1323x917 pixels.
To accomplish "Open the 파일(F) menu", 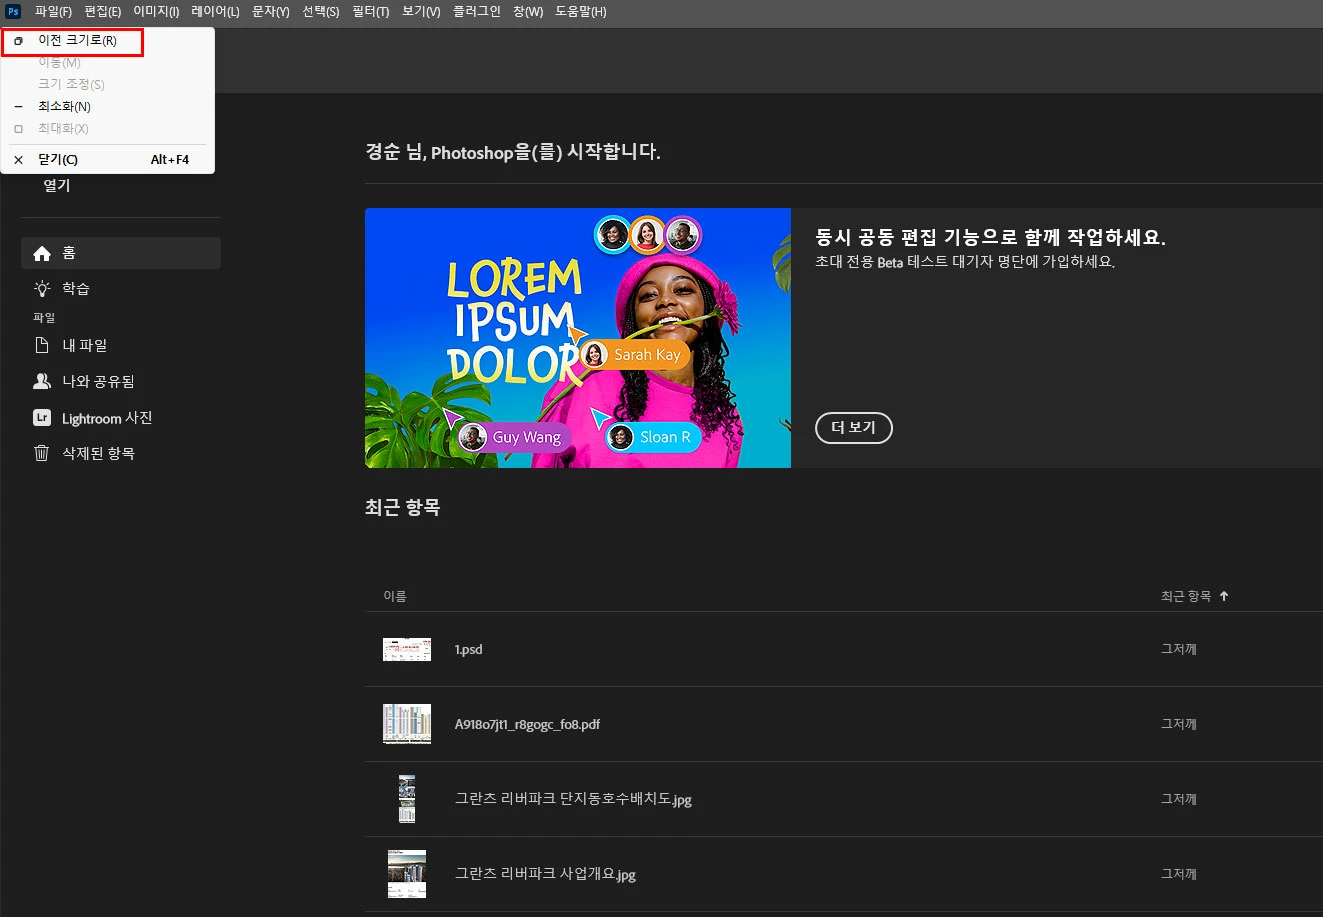I will pos(53,12).
